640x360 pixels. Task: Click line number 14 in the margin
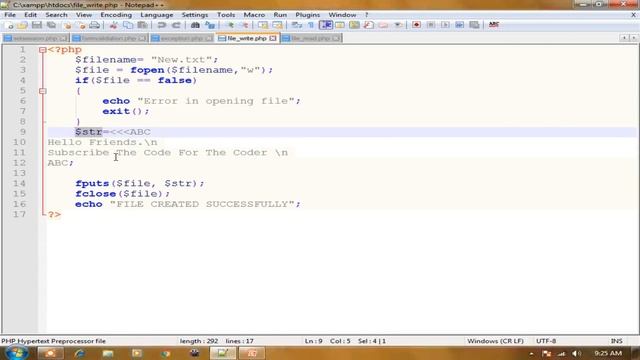(x=19, y=184)
